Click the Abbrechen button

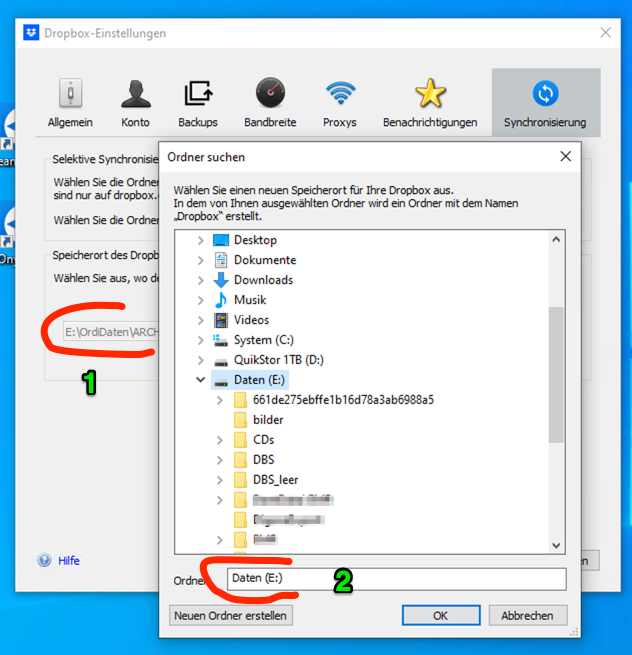528,615
